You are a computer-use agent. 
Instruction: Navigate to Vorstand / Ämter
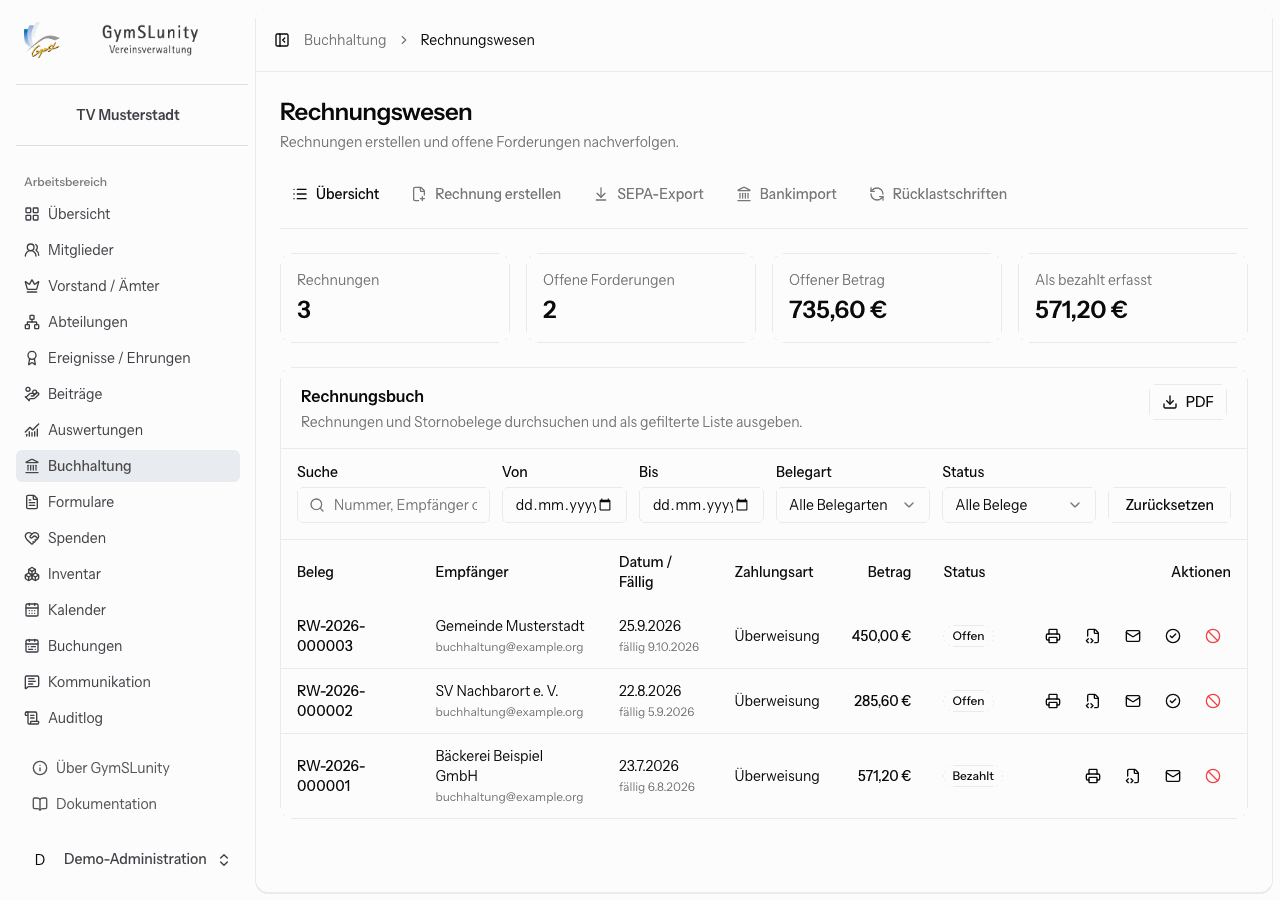[x=128, y=286]
